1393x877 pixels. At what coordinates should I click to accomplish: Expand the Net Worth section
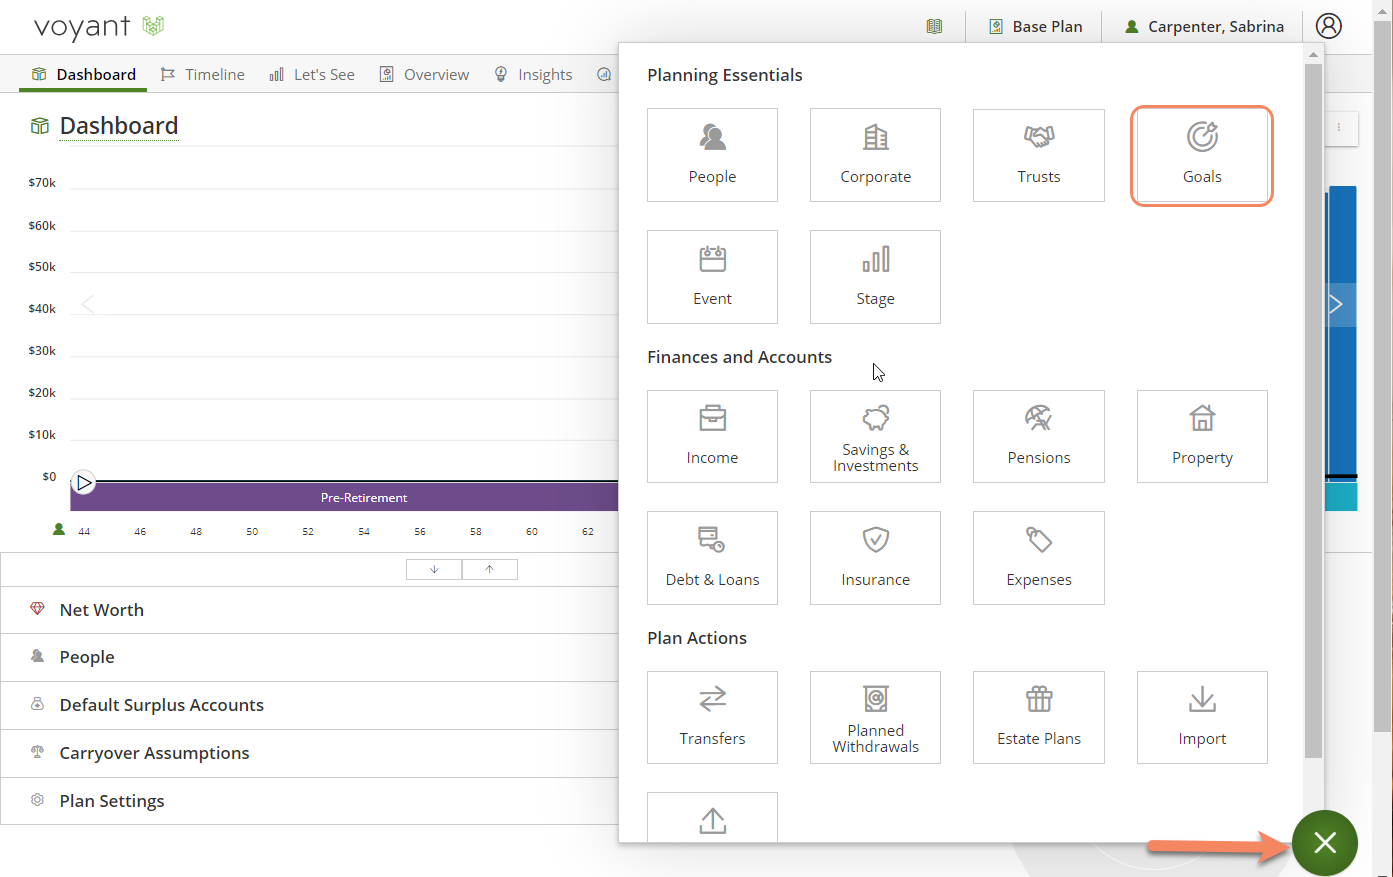(102, 610)
